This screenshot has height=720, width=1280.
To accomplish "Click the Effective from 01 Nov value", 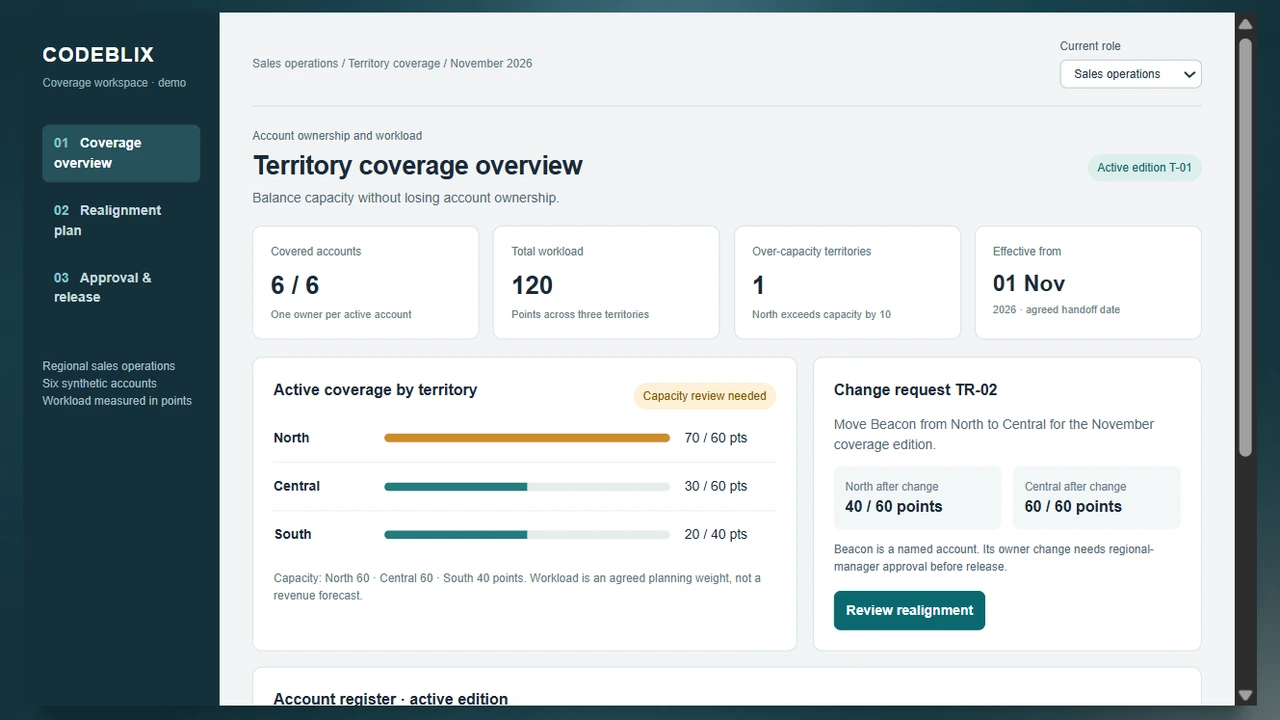I will (x=1029, y=283).
